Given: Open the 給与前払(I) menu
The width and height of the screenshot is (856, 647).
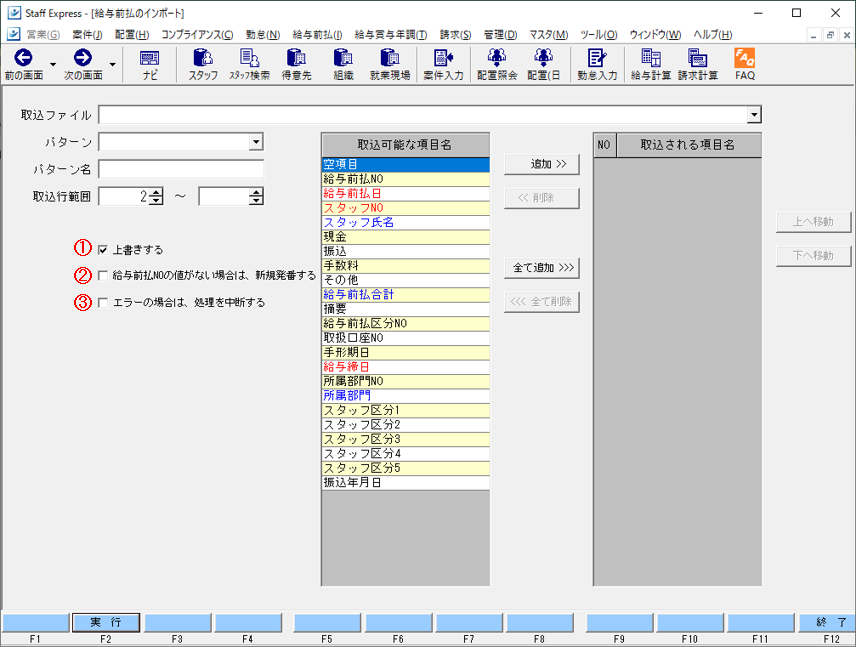Looking at the screenshot, I should (x=317, y=34).
